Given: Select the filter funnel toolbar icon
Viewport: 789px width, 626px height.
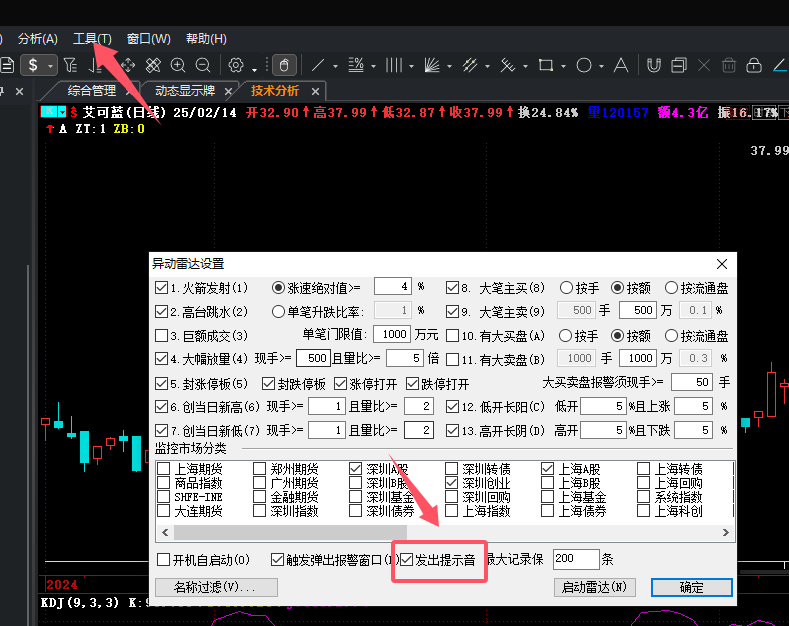Looking at the screenshot, I should click(x=70, y=65).
